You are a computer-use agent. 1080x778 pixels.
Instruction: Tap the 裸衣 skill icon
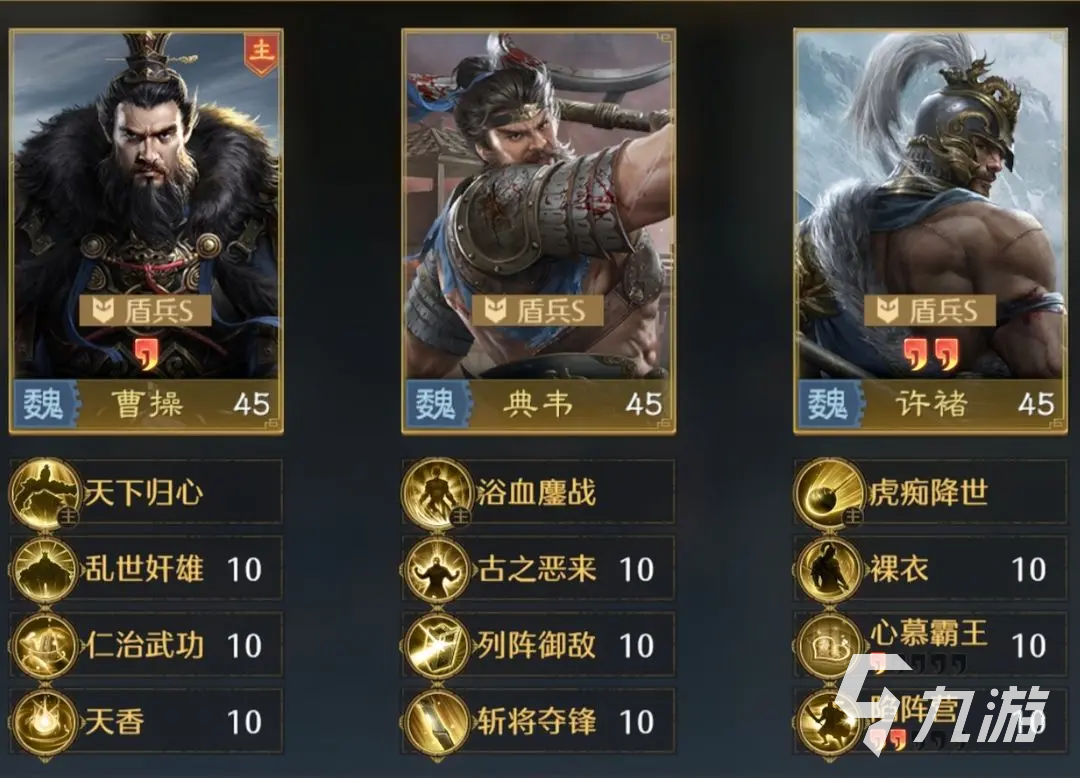(829, 569)
